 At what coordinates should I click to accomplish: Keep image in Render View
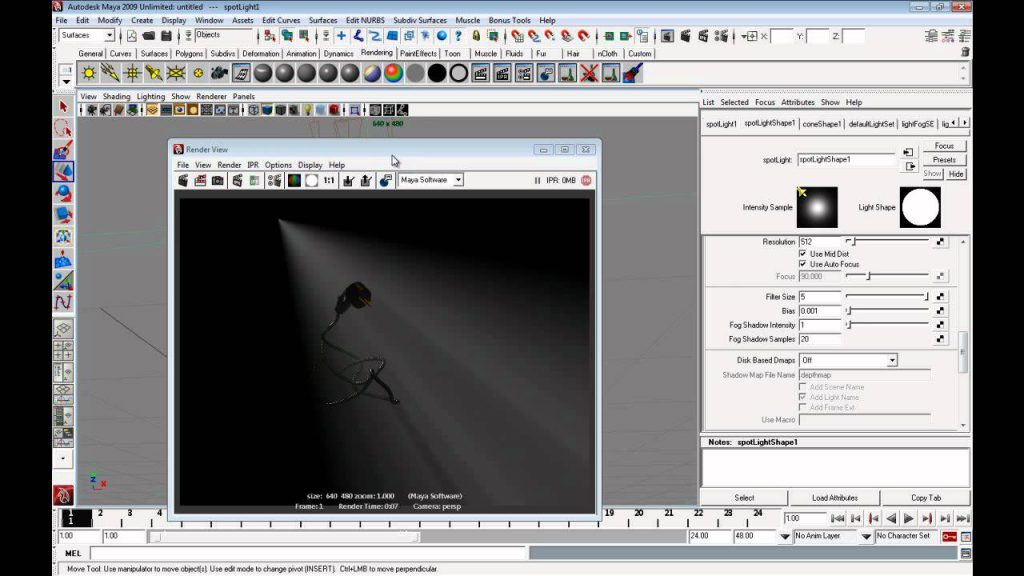(349, 180)
